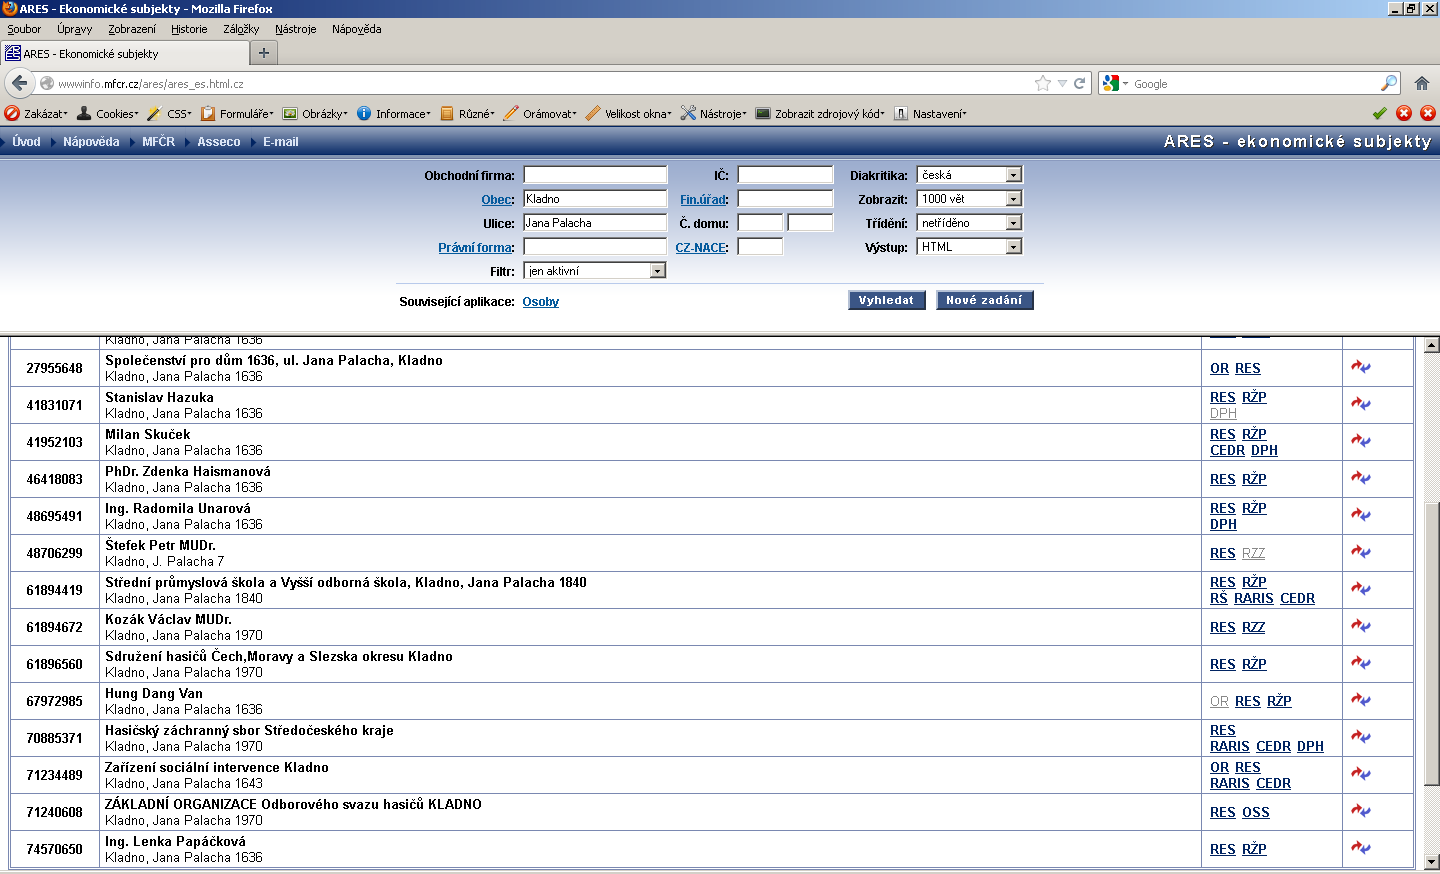Click red arrow icon for Hung Dang Van row

coord(1361,700)
